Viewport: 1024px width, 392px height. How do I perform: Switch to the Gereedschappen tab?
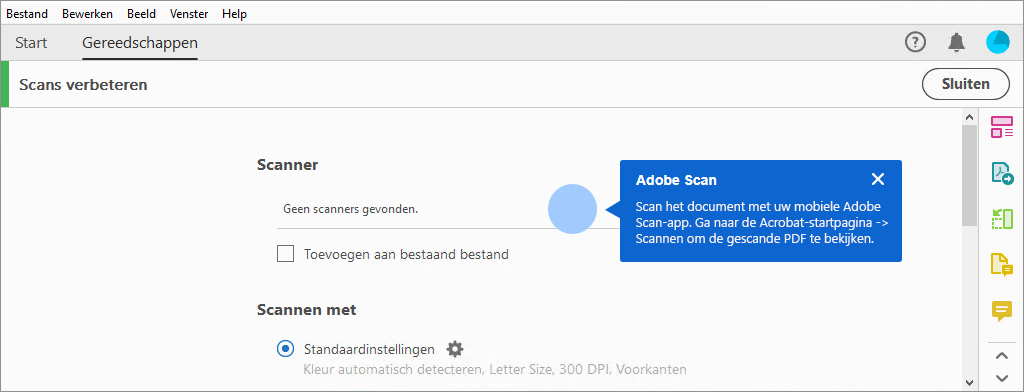pos(140,43)
